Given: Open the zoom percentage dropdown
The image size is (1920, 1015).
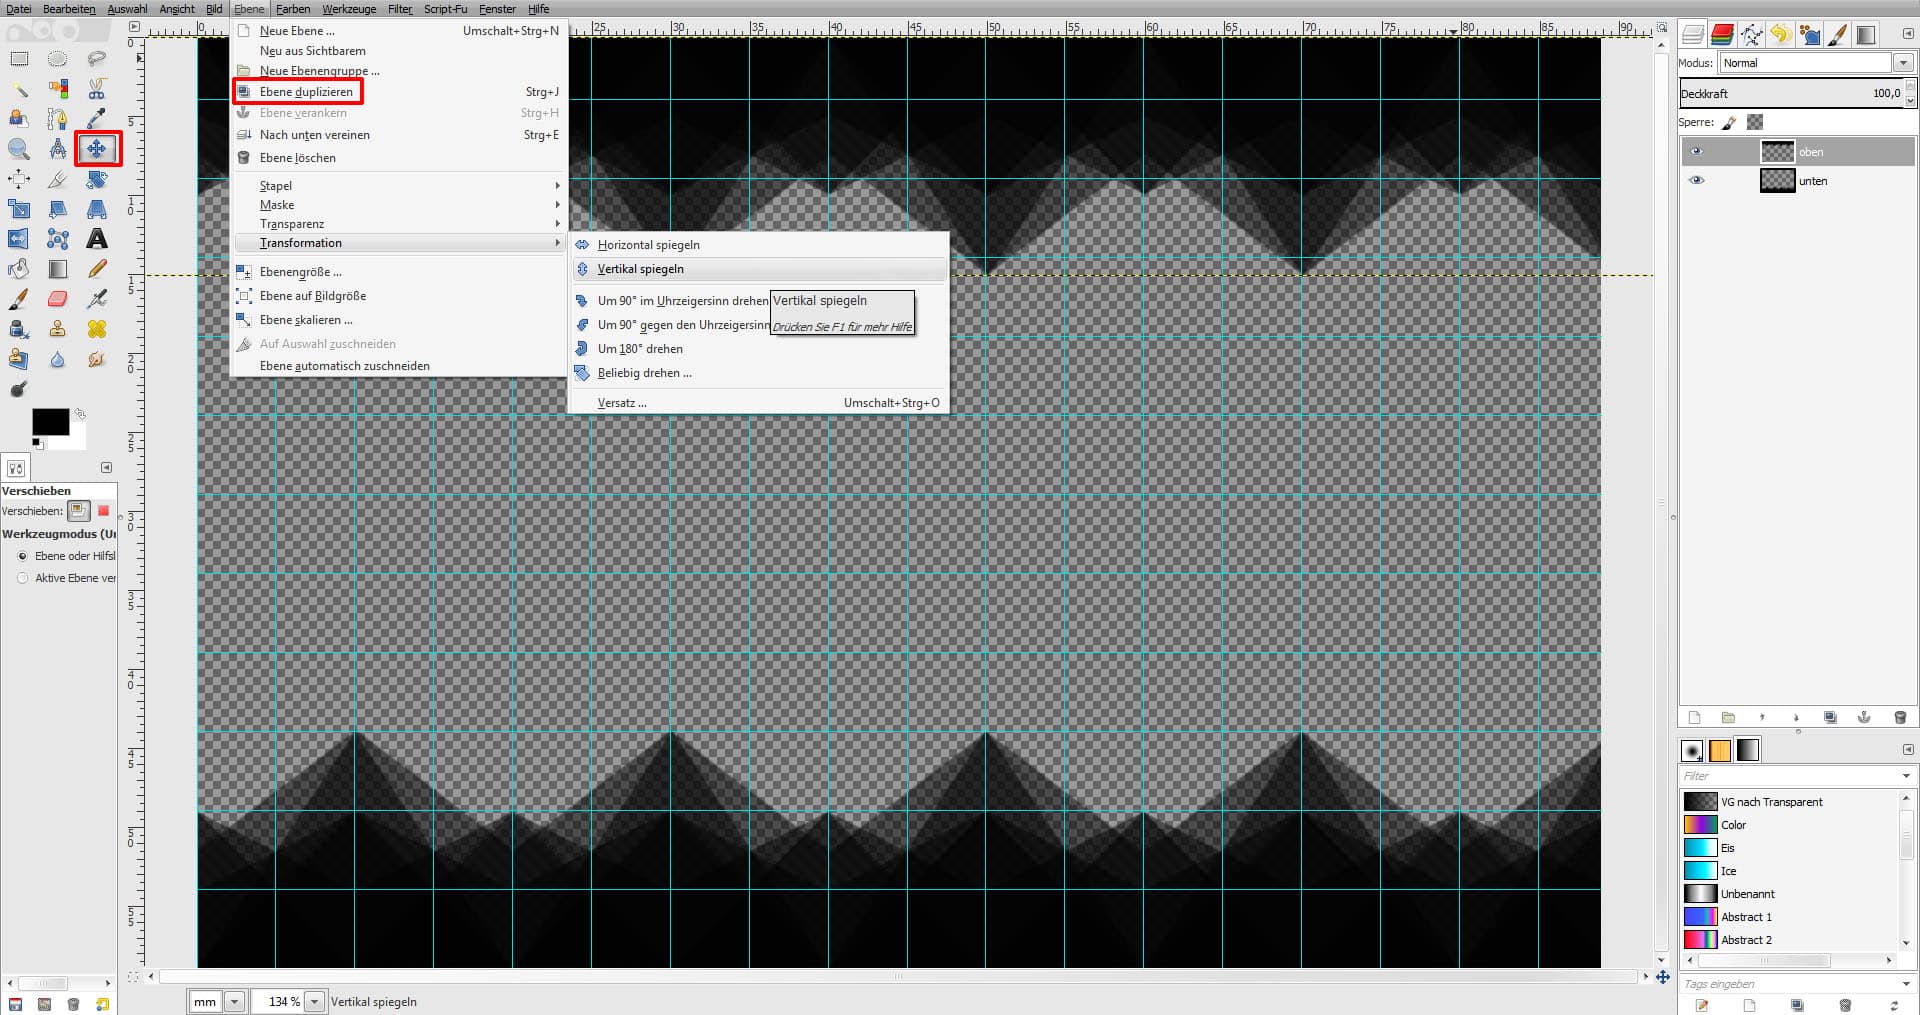Looking at the screenshot, I should tap(315, 1001).
